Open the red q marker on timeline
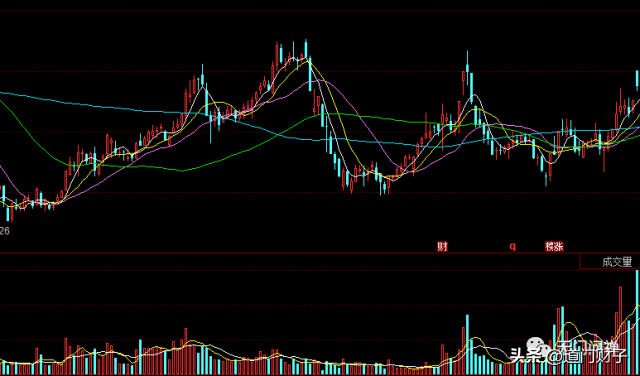 512,246
